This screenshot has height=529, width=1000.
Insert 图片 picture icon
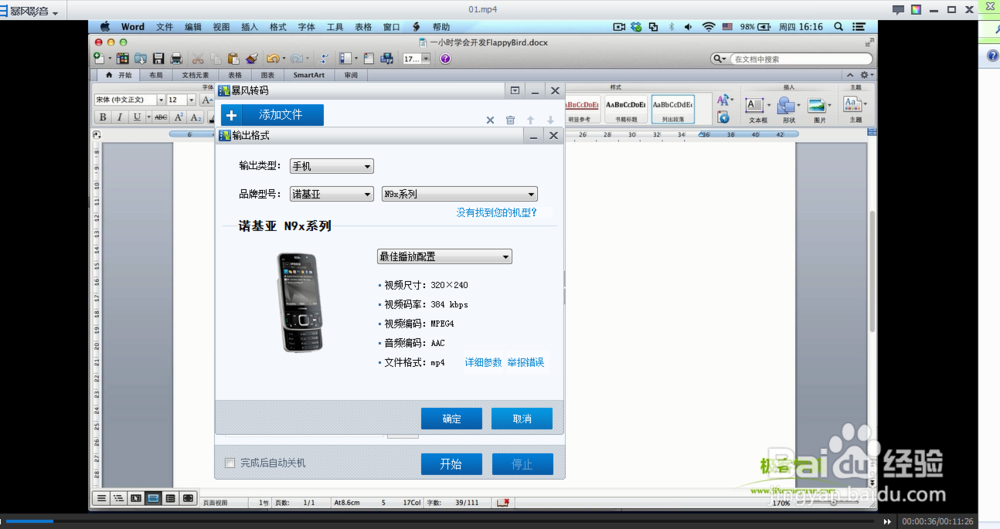[x=816, y=105]
